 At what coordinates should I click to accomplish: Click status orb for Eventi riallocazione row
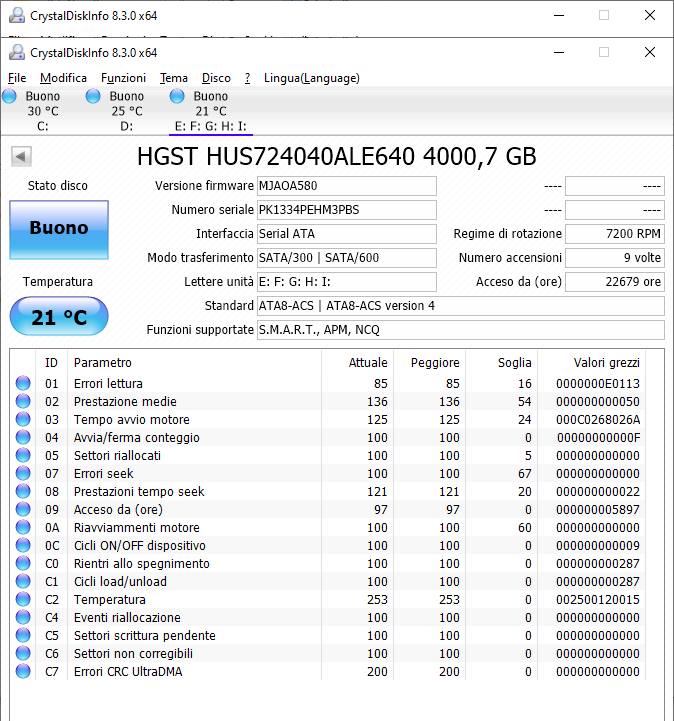tap(23, 617)
